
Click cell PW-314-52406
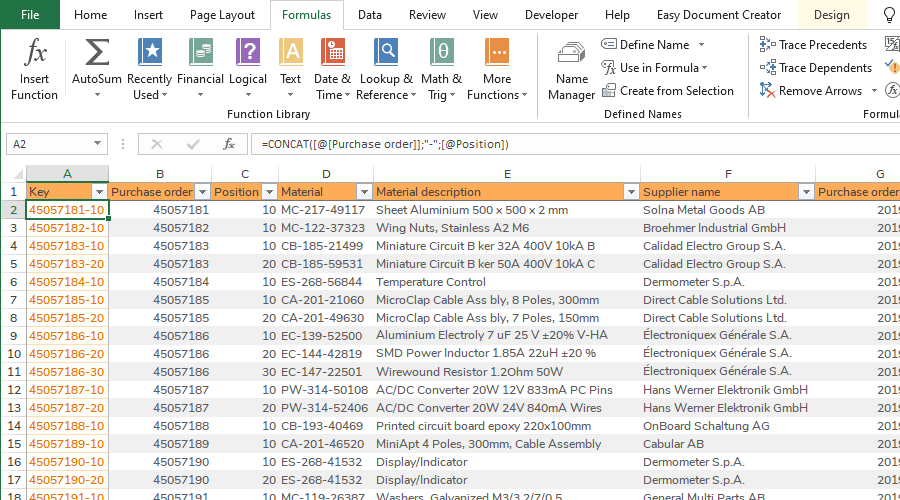(325, 408)
